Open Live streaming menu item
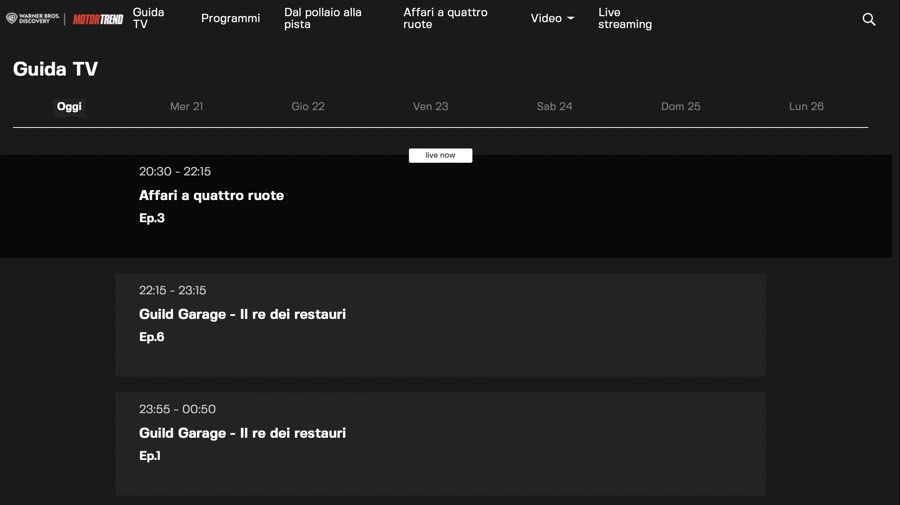This screenshot has height=505, width=900. point(625,18)
